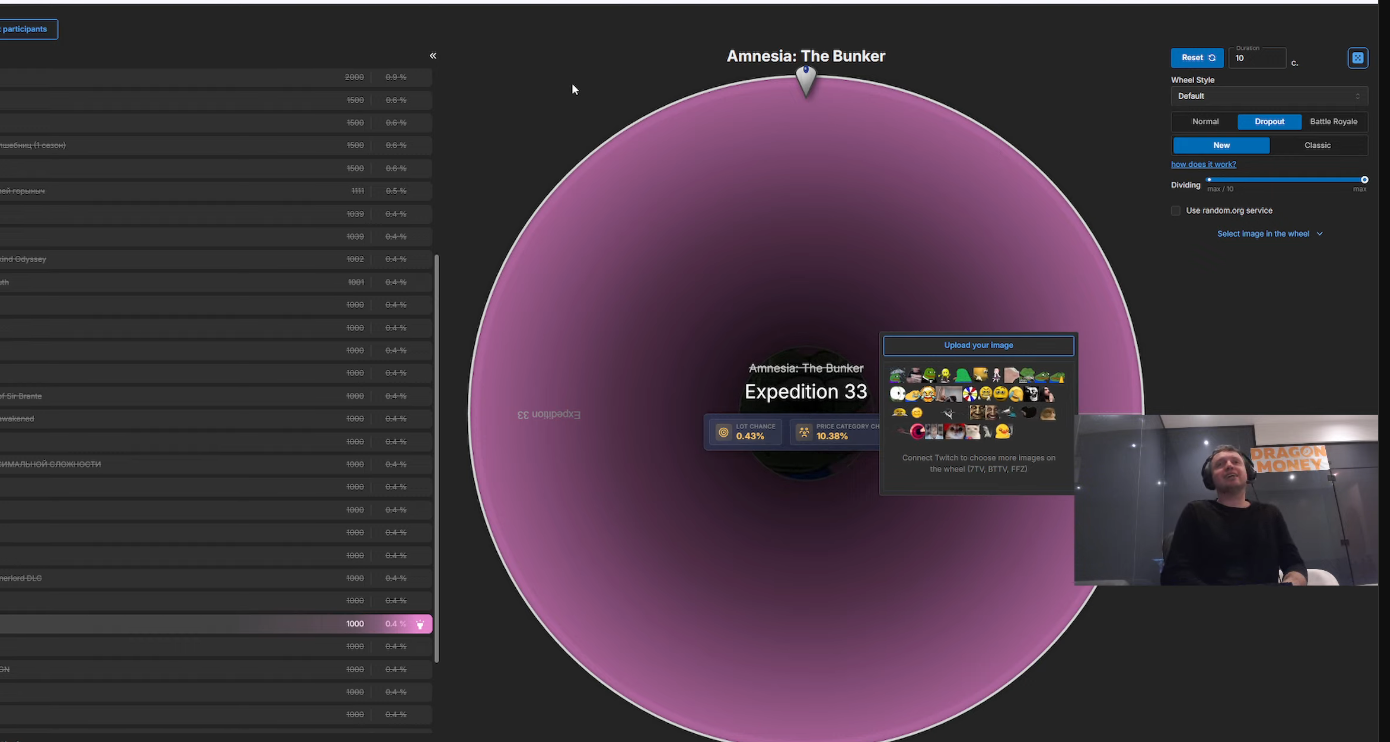
Task: Click the 0.5 % chance in the list
Action: coord(396,191)
